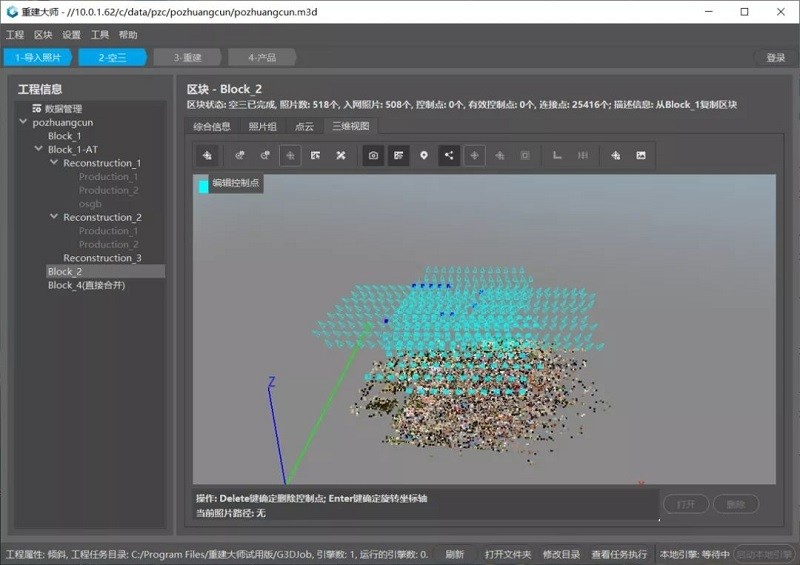Collapse the Block_1-AT tree node
Image resolution: width=800 pixels, height=565 pixels.
coord(39,149)
